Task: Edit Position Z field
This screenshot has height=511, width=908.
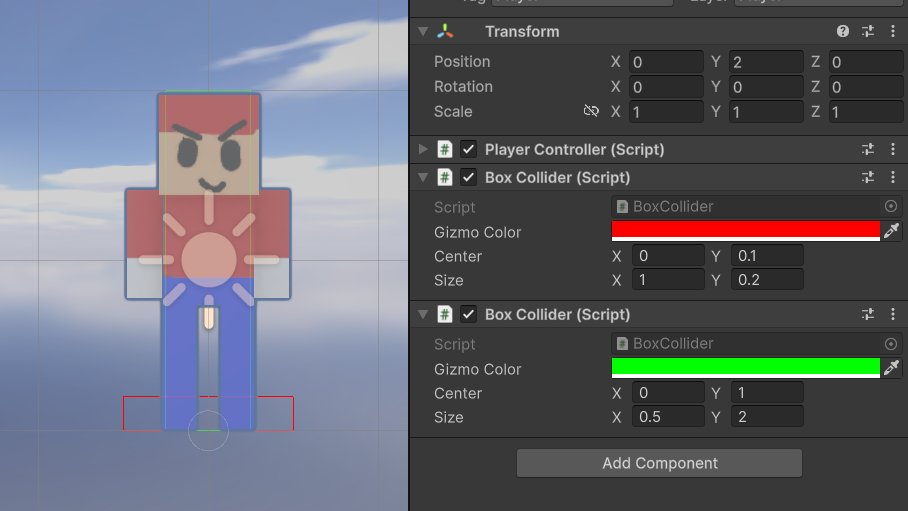Action: (x=865, y=62)
